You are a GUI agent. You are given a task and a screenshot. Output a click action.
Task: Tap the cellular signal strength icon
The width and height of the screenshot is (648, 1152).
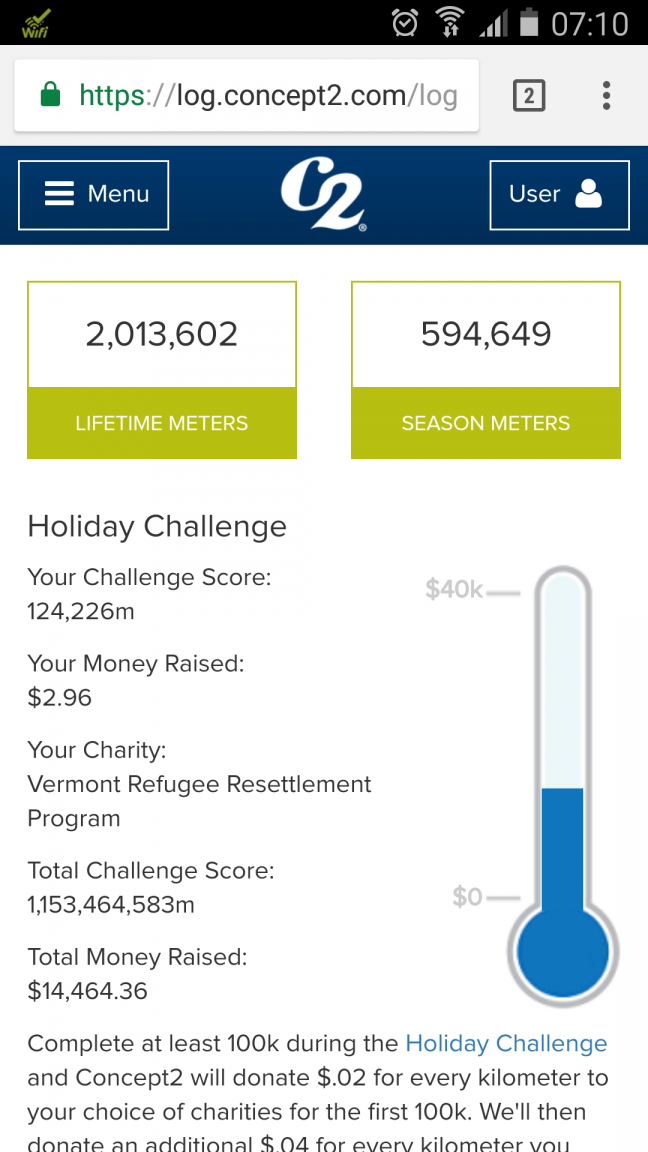(494, 24)
